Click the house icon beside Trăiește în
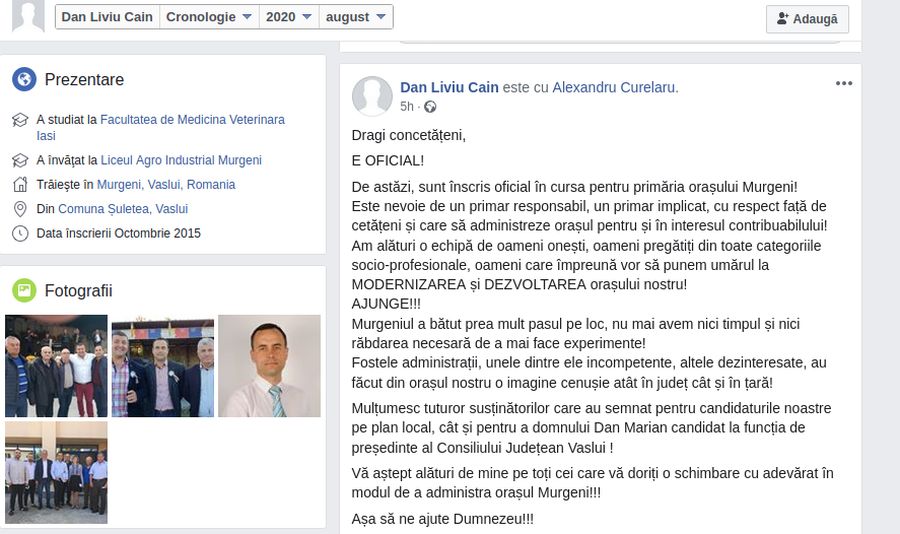Screen dimensions: 900x534 pos(20,184)
